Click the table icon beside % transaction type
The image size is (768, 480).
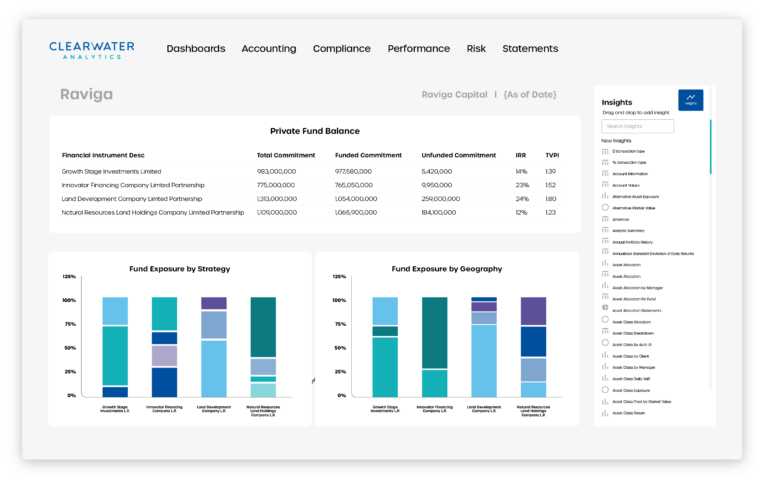tap(605, 162)
